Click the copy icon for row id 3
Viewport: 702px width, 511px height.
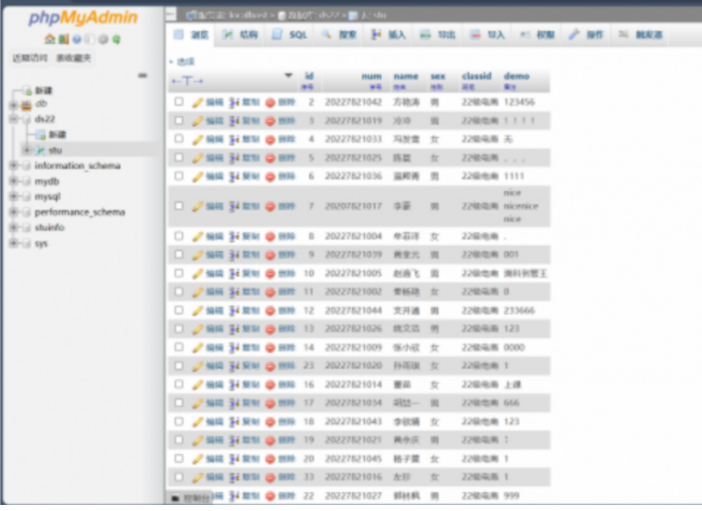pos(234,121)
